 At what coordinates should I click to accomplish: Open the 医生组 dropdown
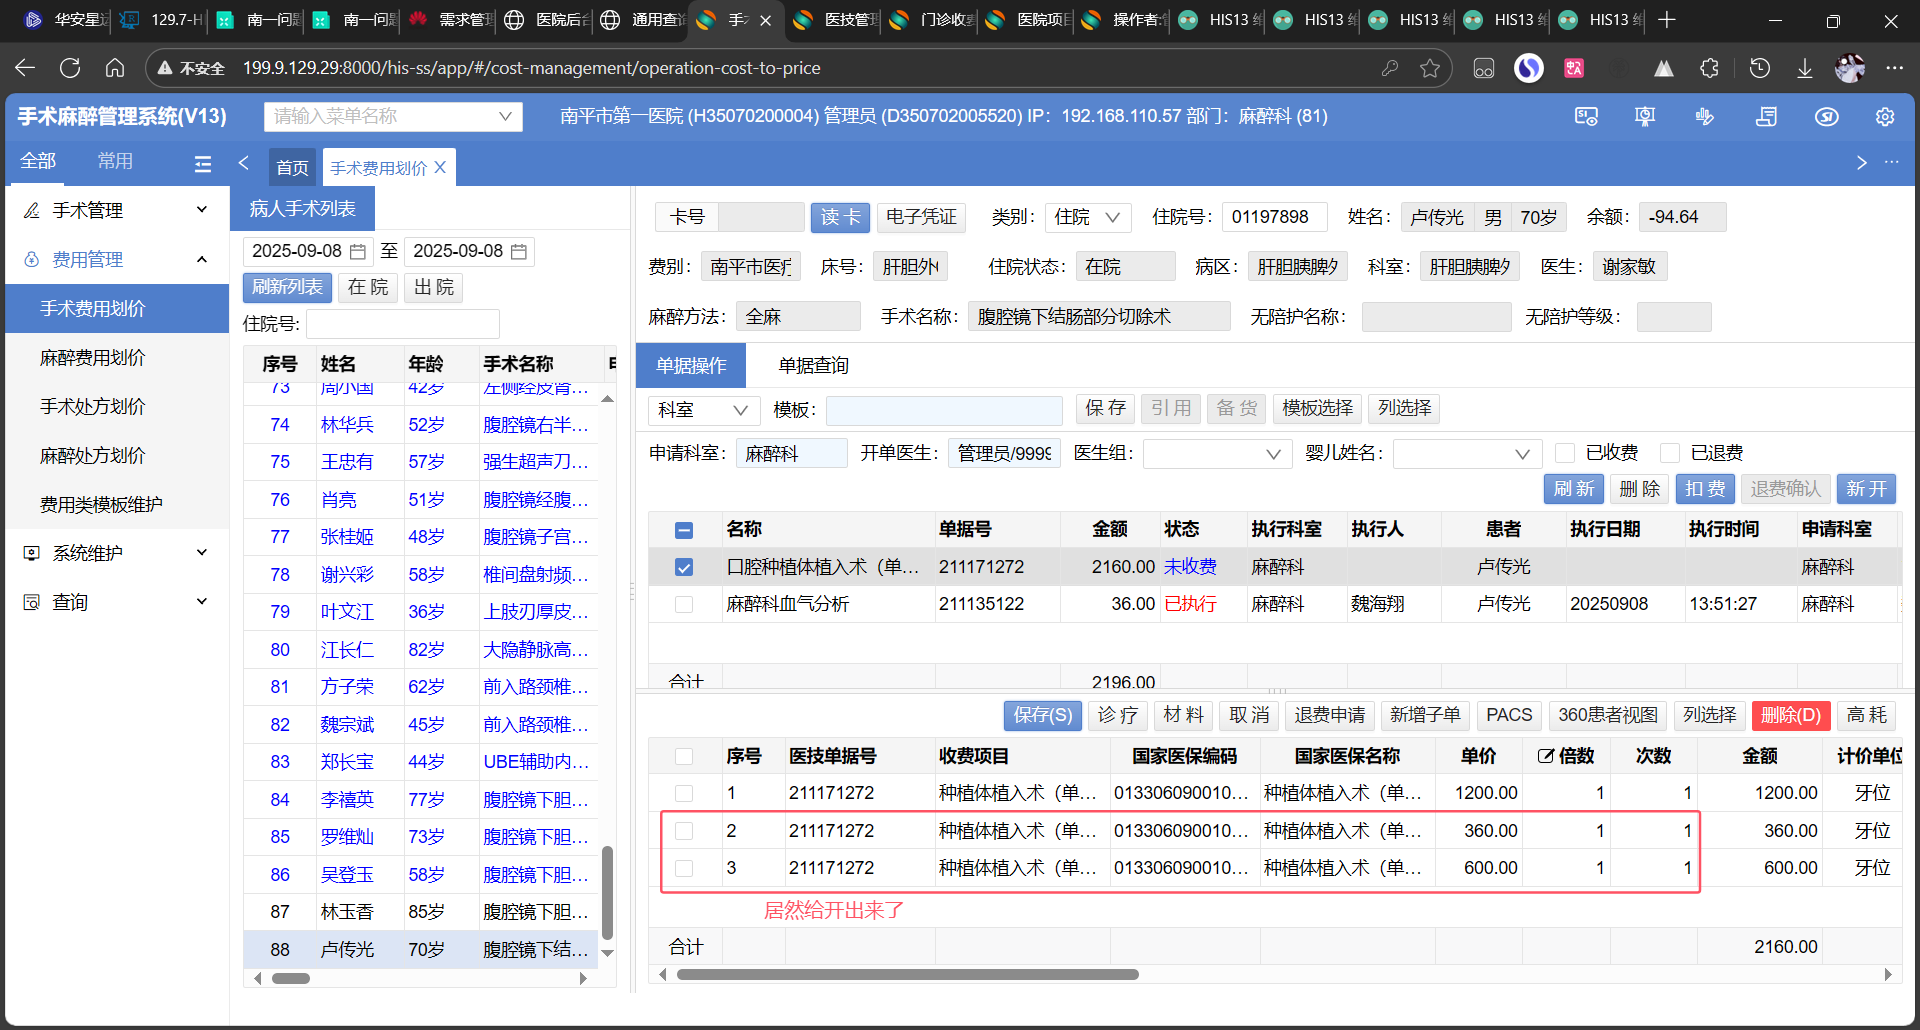[1211, 454]
